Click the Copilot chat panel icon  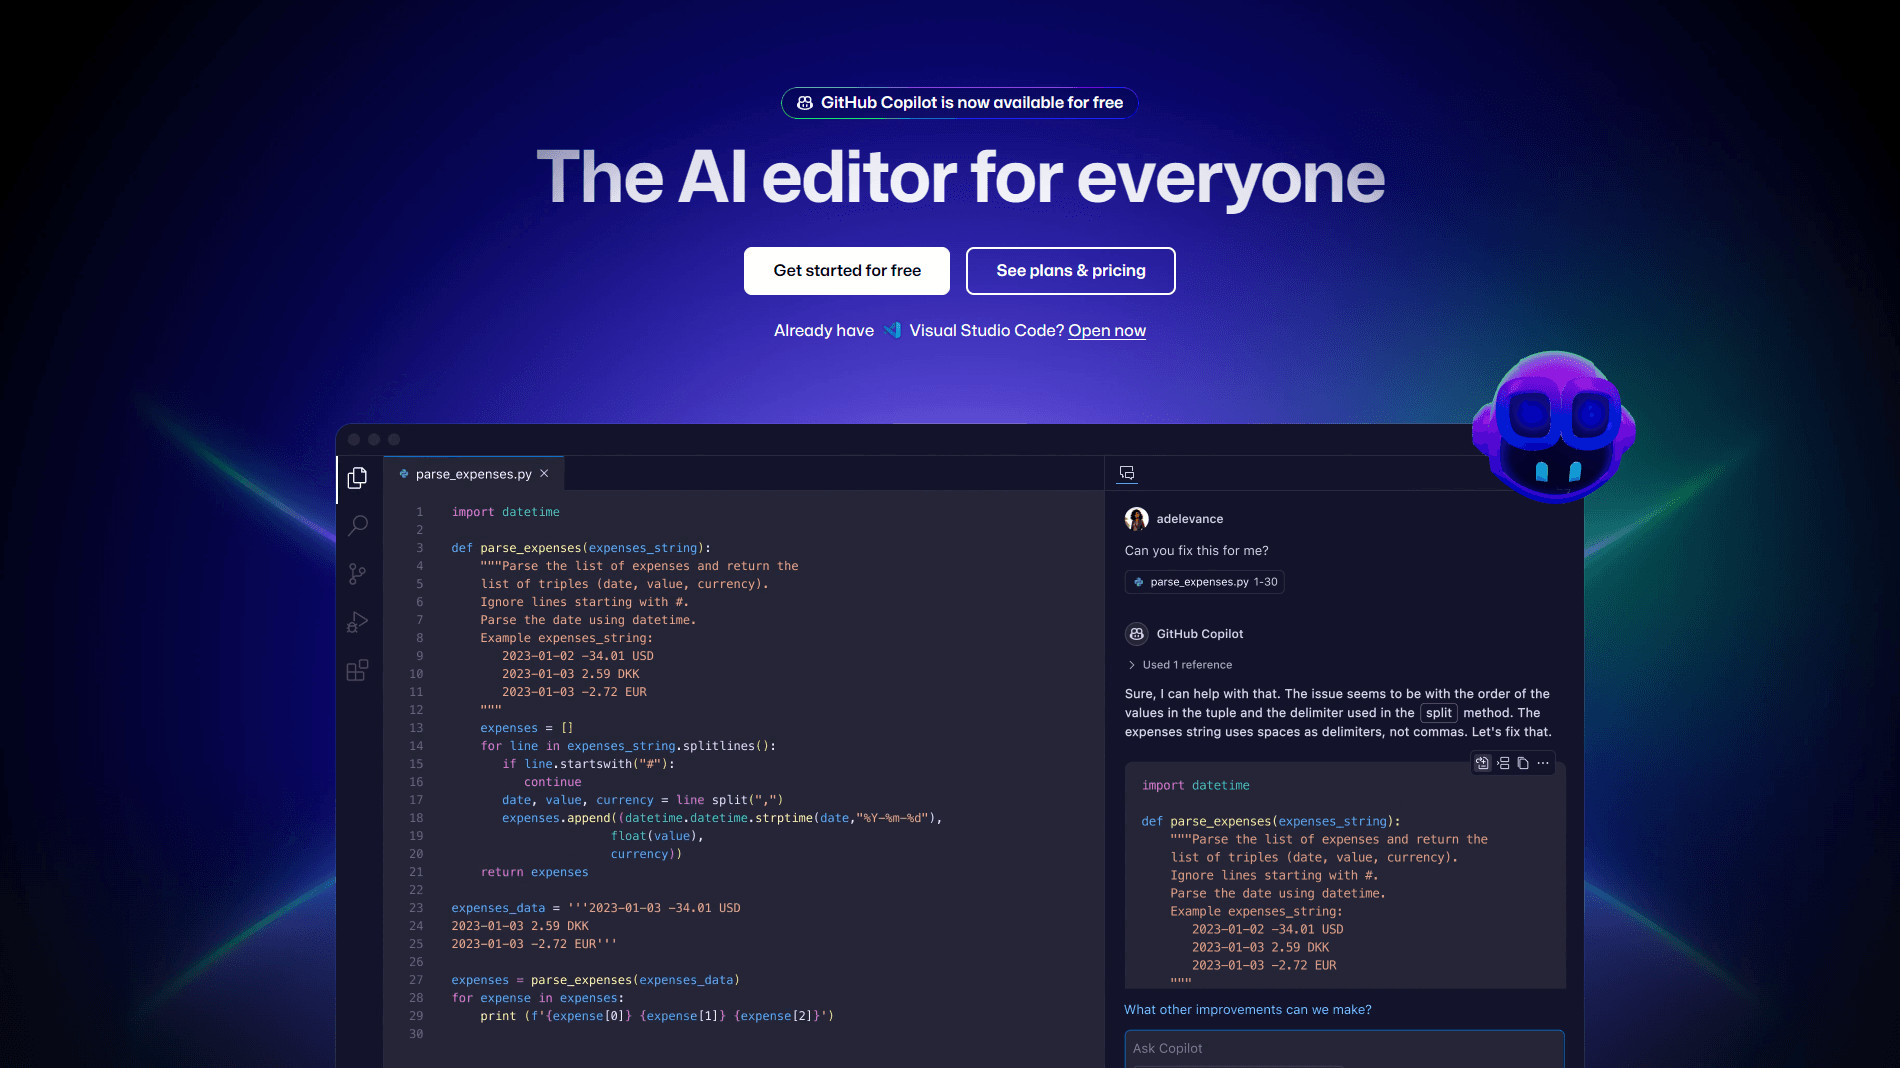(1127, 473)
